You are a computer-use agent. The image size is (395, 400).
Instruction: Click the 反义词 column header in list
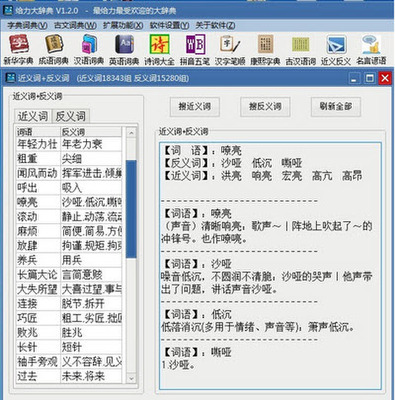(91, 132)
